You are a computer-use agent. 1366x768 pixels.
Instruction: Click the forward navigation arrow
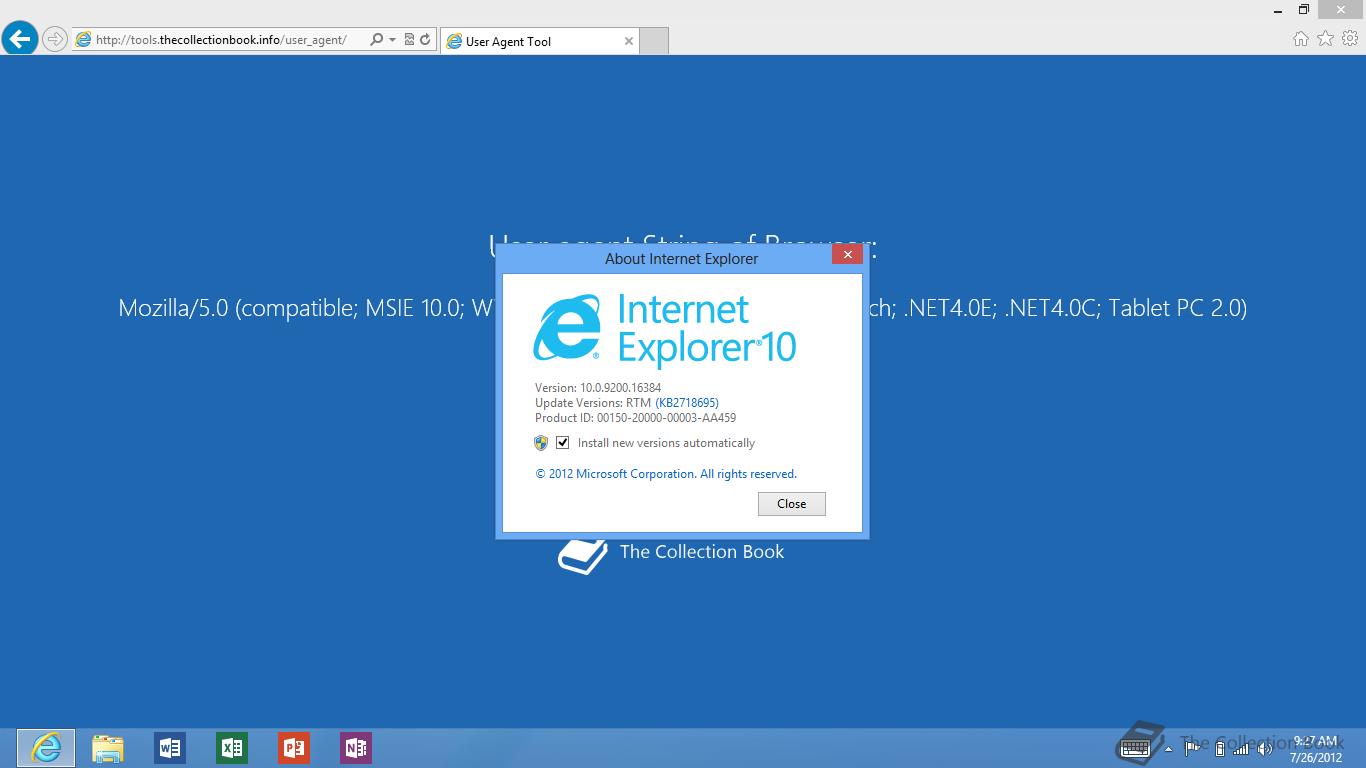(x=55, y=40)
